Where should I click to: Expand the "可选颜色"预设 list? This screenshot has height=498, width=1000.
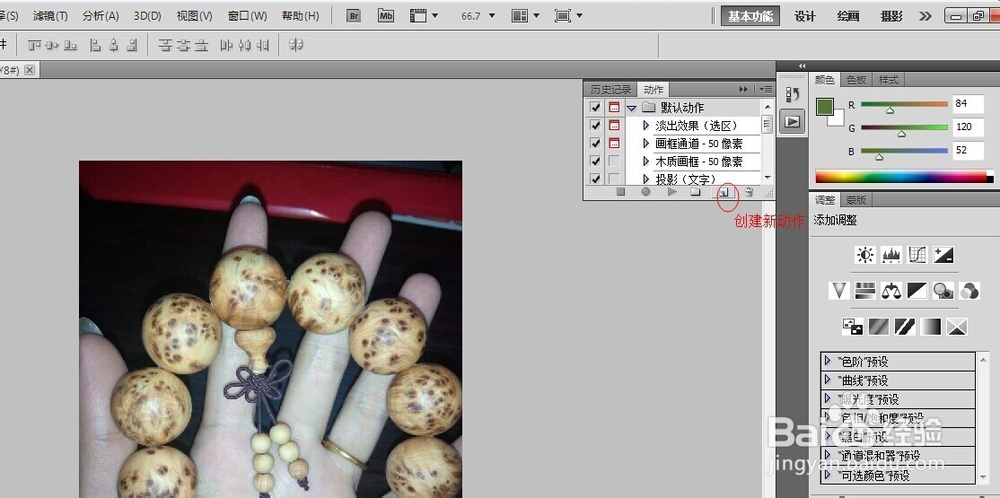pos(828,475)
